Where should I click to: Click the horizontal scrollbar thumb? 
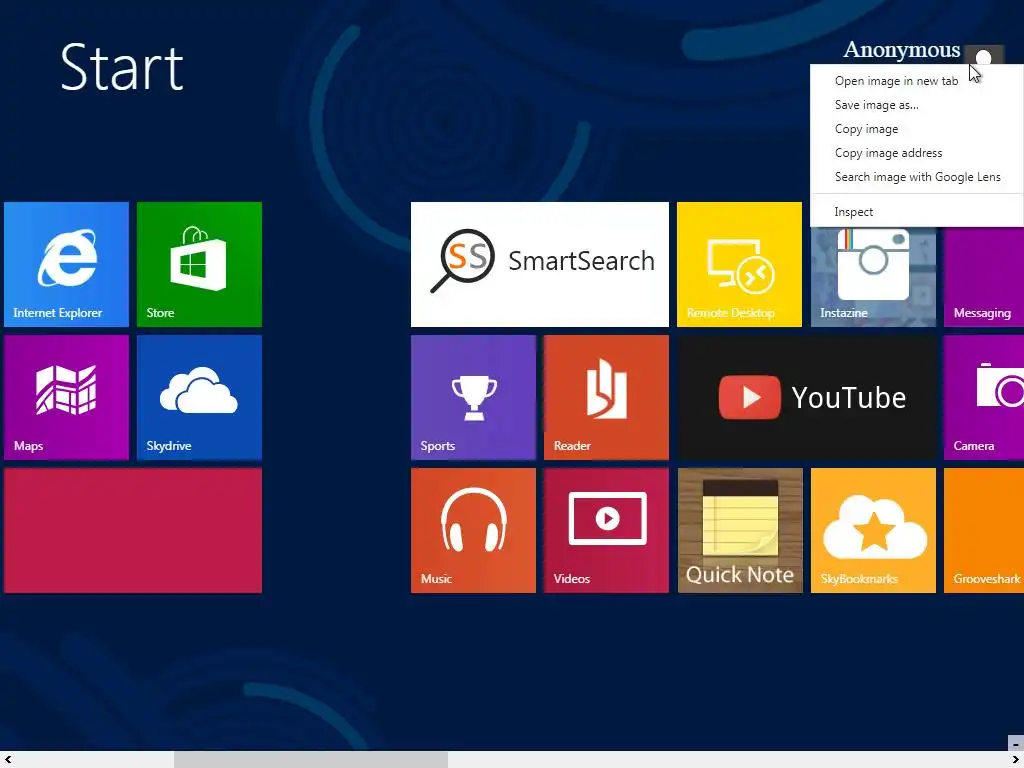(311, 759)
